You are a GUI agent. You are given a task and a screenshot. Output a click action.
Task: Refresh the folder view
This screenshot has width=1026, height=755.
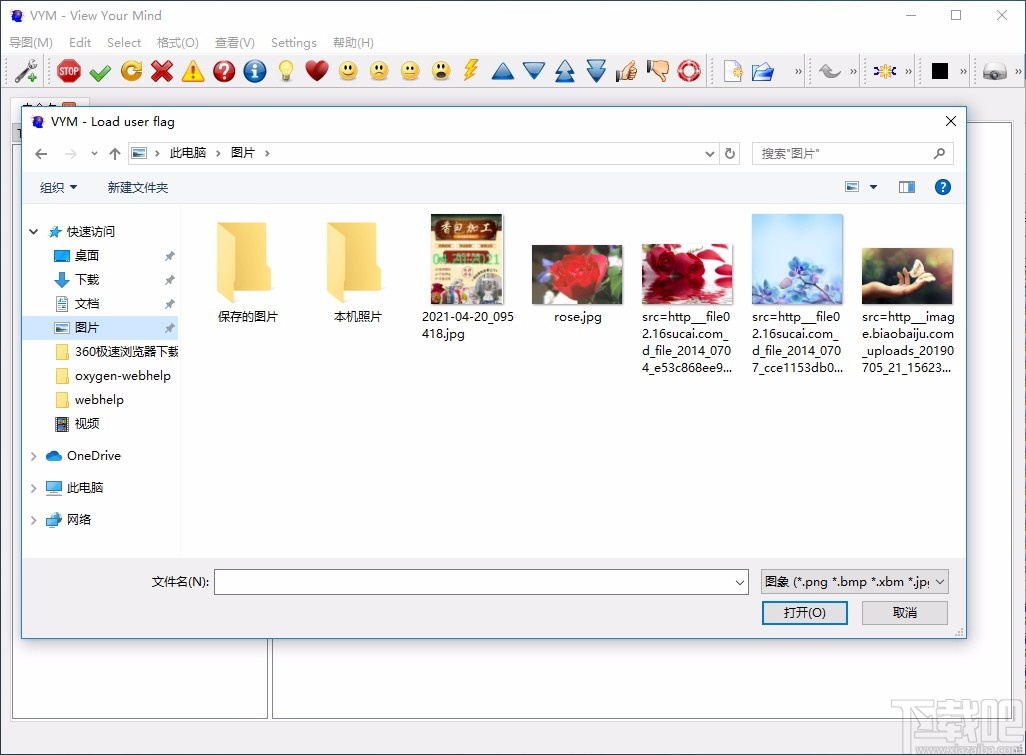click(730, 154)
